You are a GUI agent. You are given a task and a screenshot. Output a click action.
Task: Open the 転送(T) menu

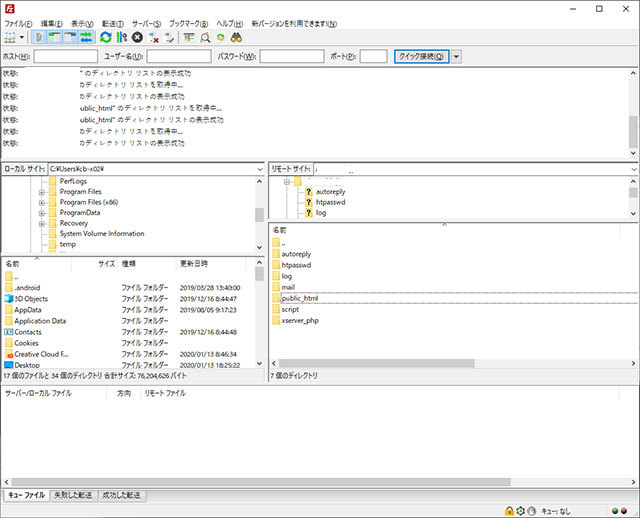tap(113, 24)
